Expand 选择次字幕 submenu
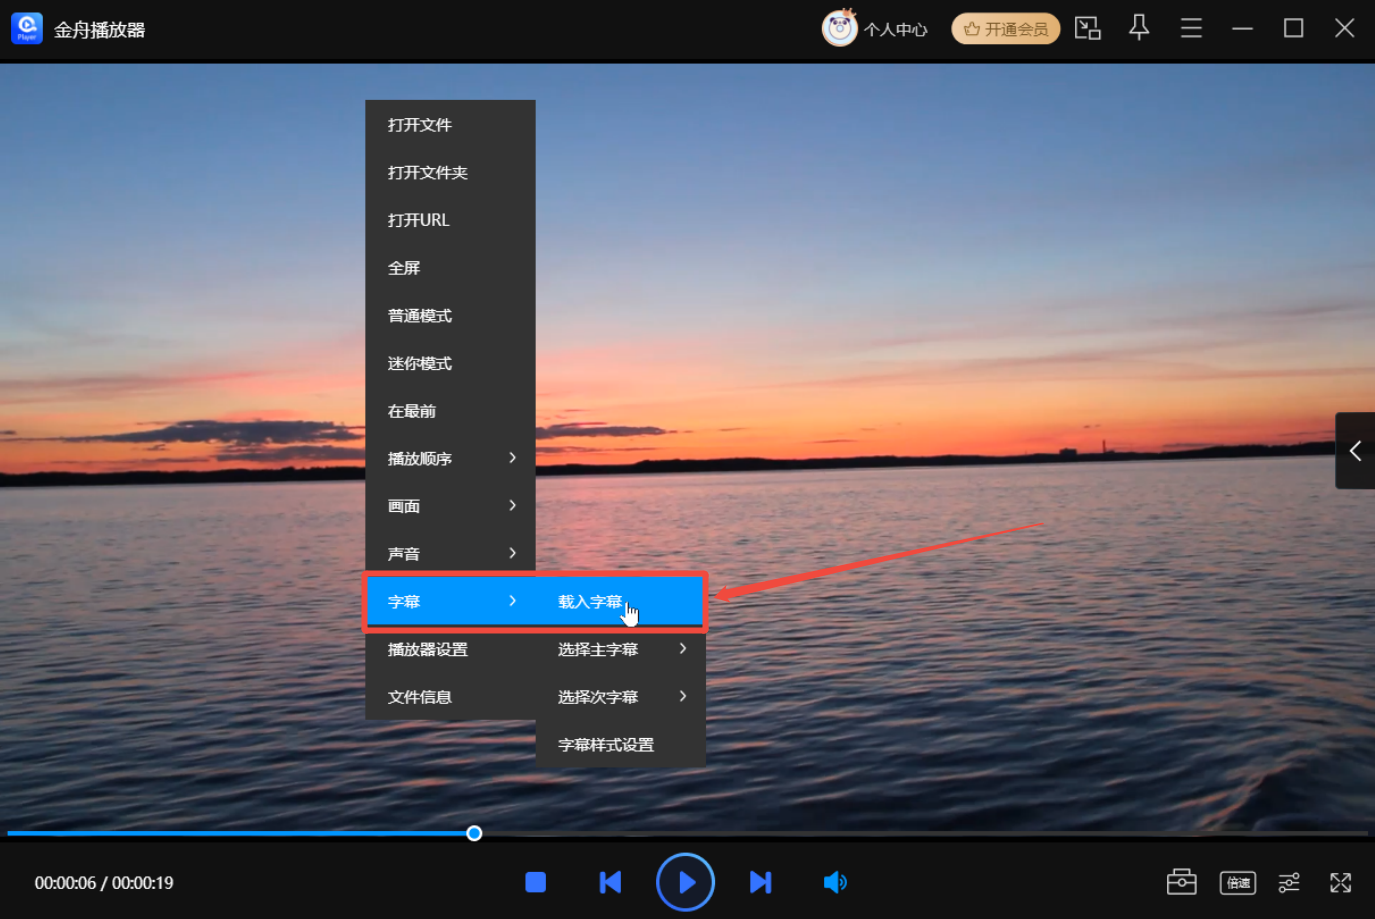The width and height of the screenshot is (1375, 919). coord(620,697)
